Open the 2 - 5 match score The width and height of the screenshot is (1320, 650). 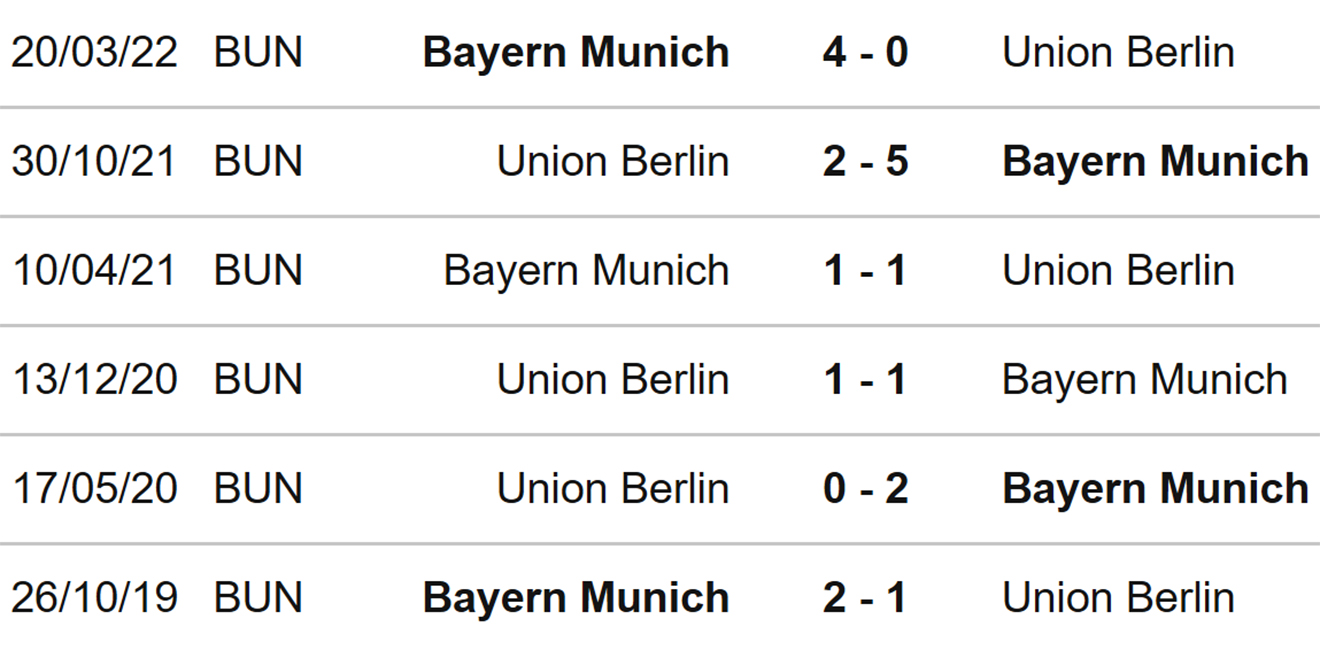click(x=865, y=161)
